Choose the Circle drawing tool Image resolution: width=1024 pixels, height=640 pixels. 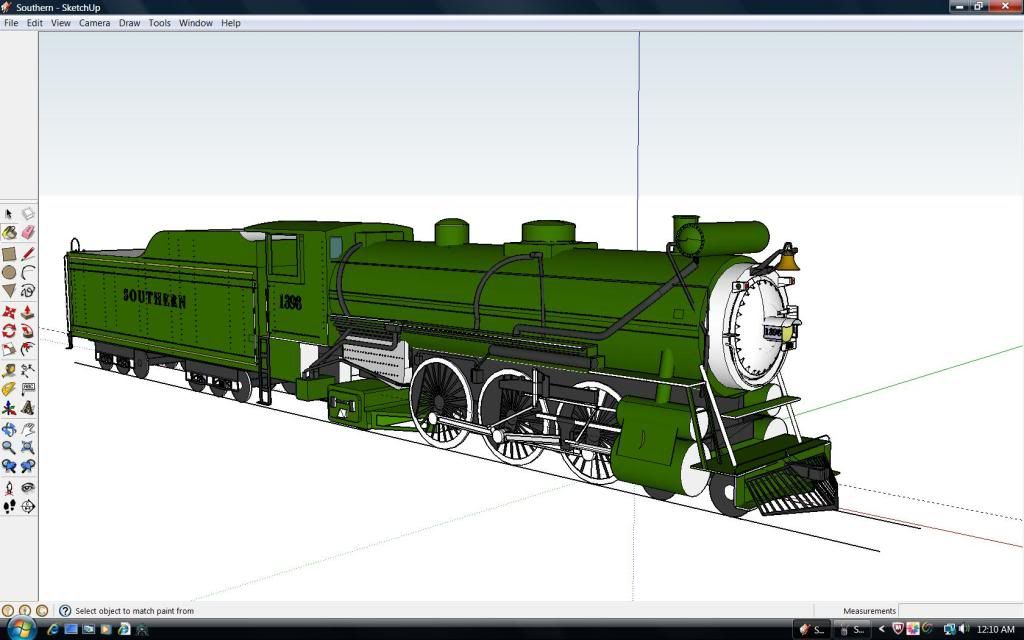click(x=8, y=272)
